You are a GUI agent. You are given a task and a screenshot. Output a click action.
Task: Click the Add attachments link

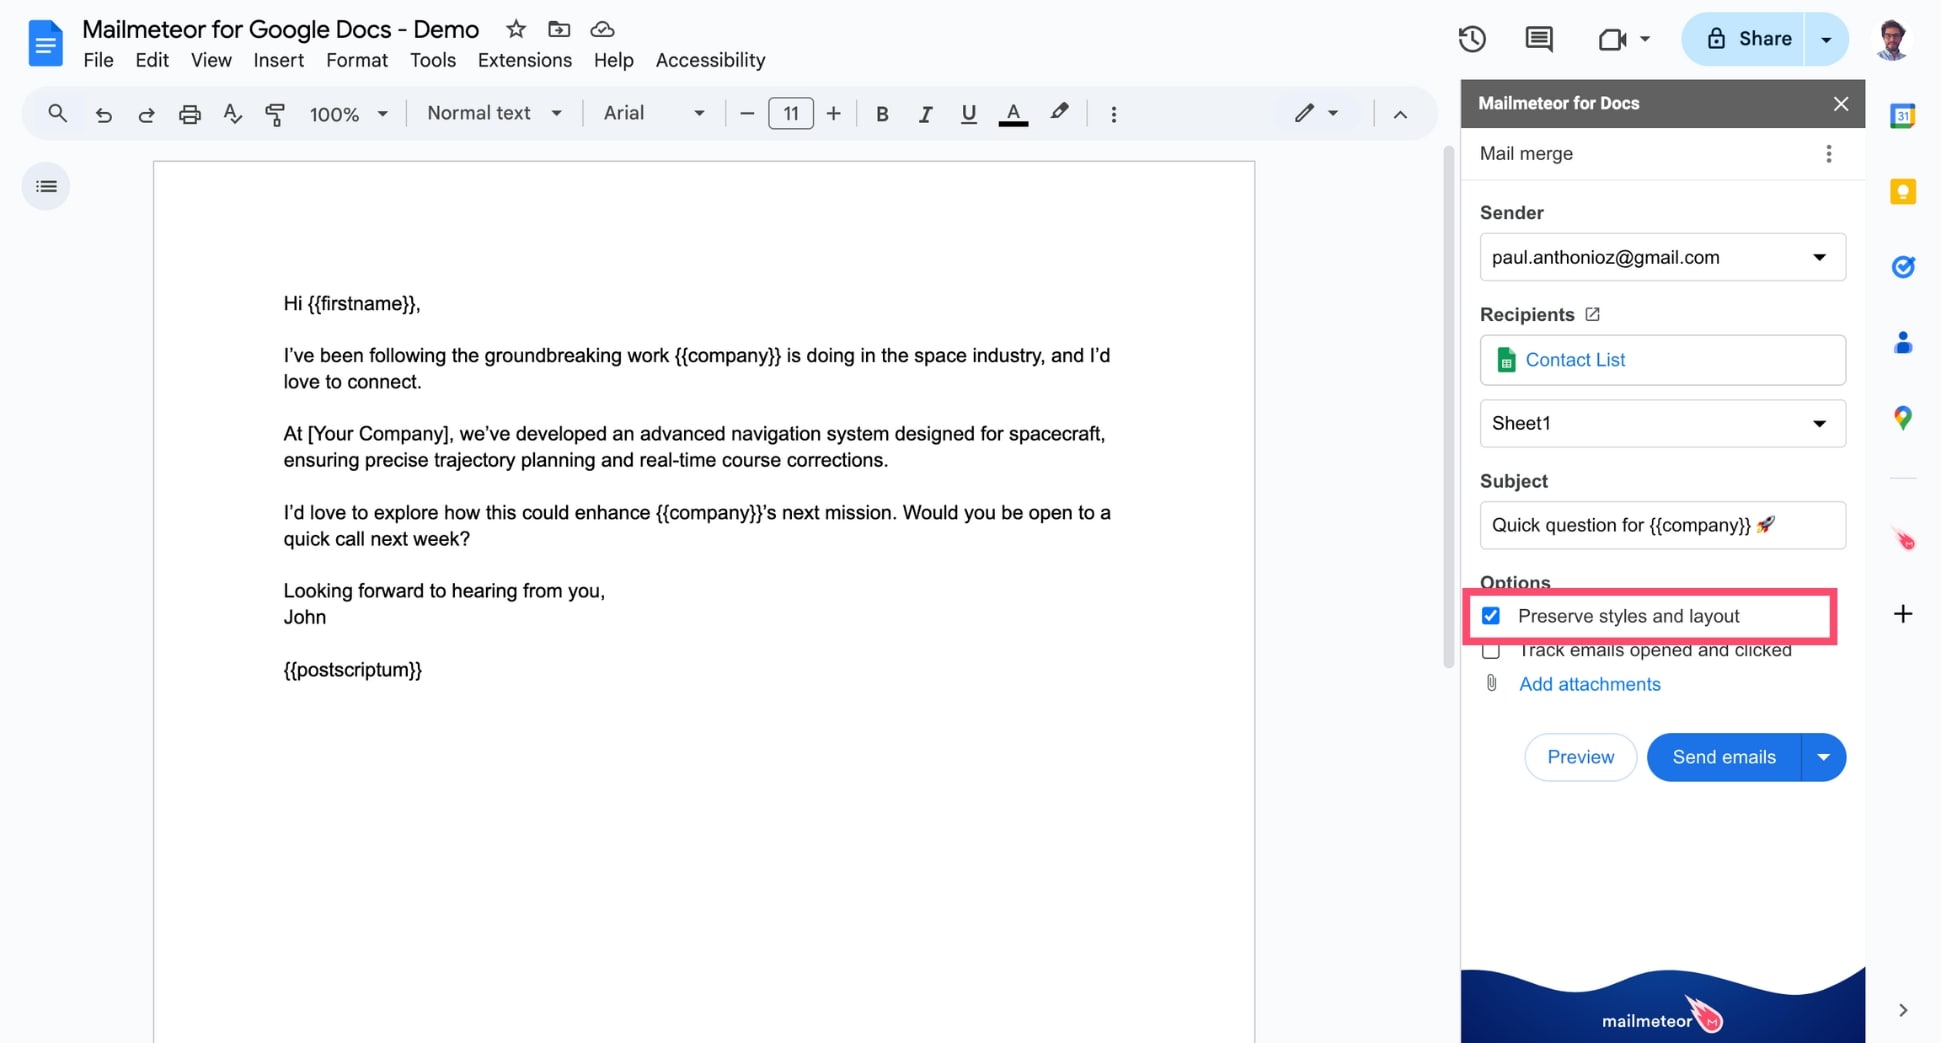coord(1589,684)
